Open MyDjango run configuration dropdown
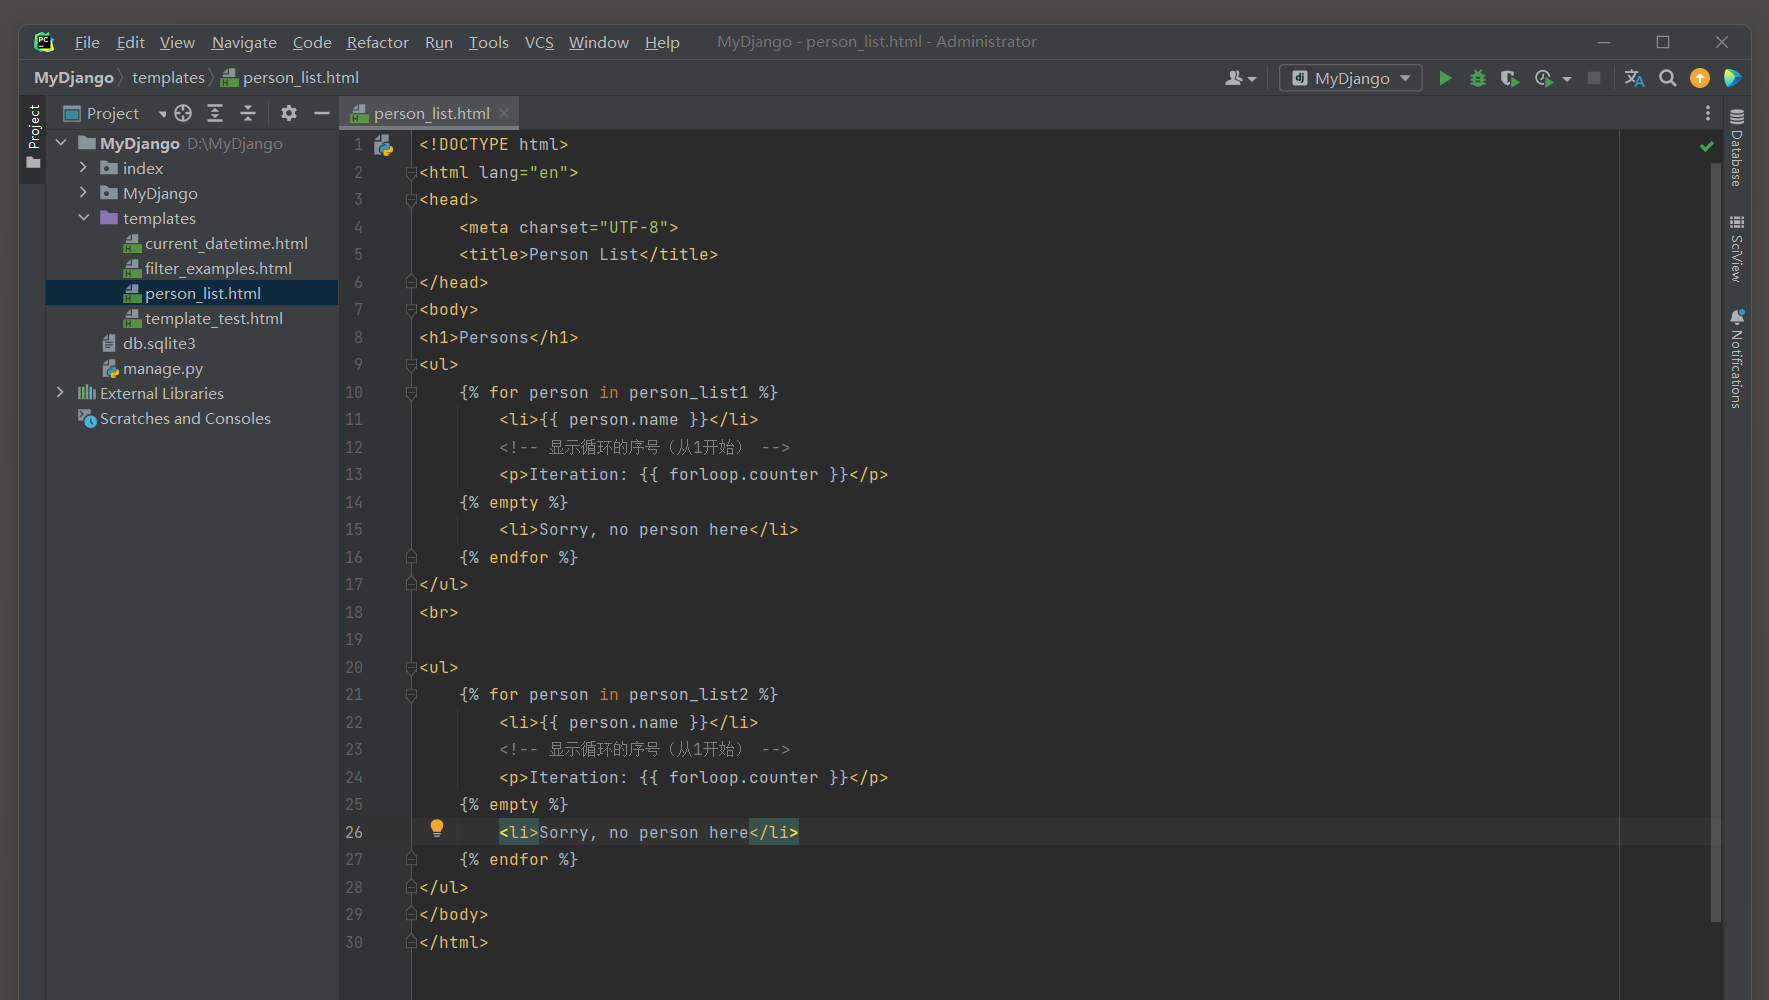 click(1351, 78)
